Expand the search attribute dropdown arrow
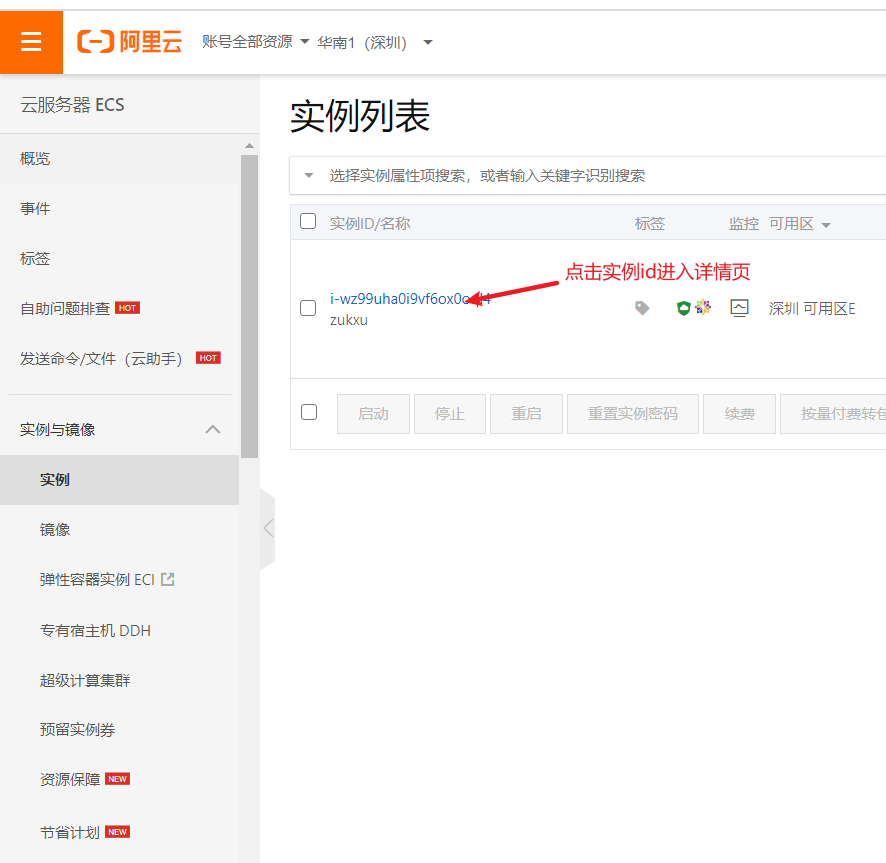The width and height of the screenshot is (886, 863). (x=309, y=175)
